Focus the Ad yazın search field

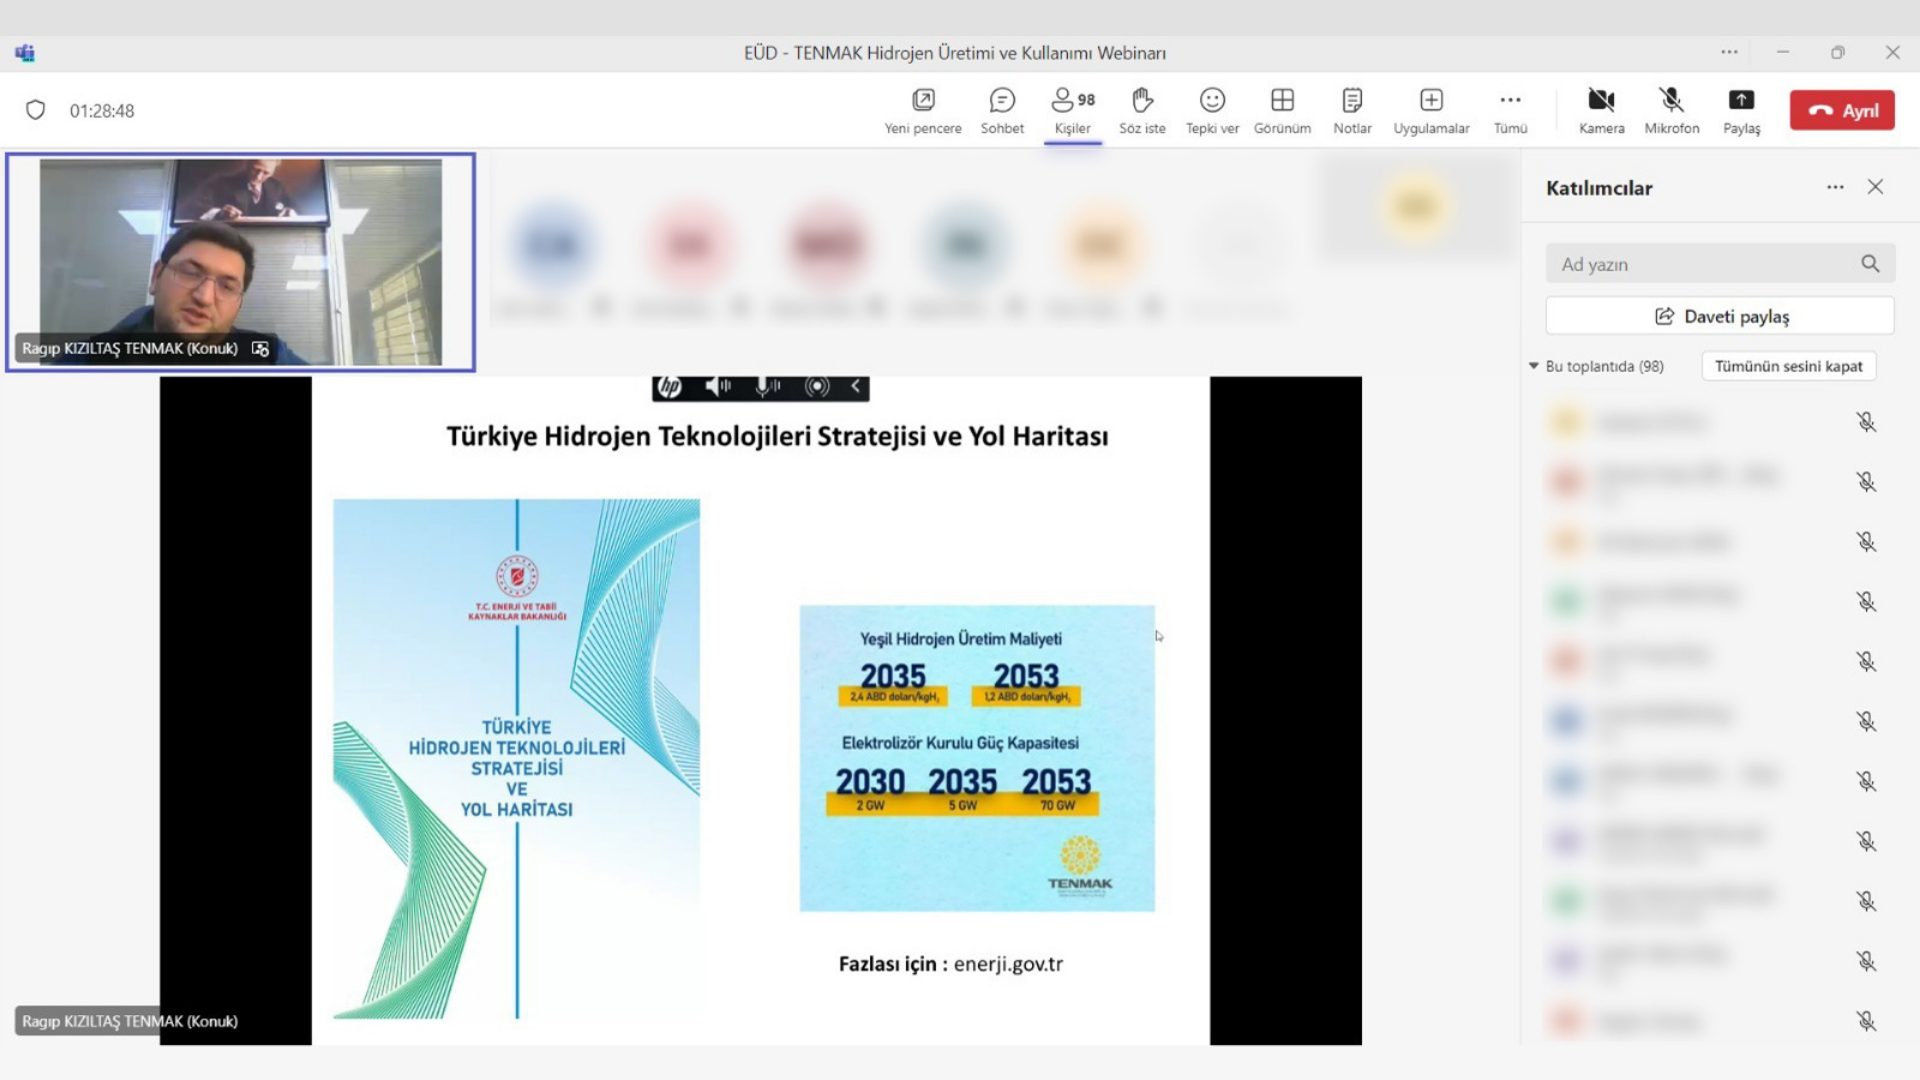(1720, 264)
